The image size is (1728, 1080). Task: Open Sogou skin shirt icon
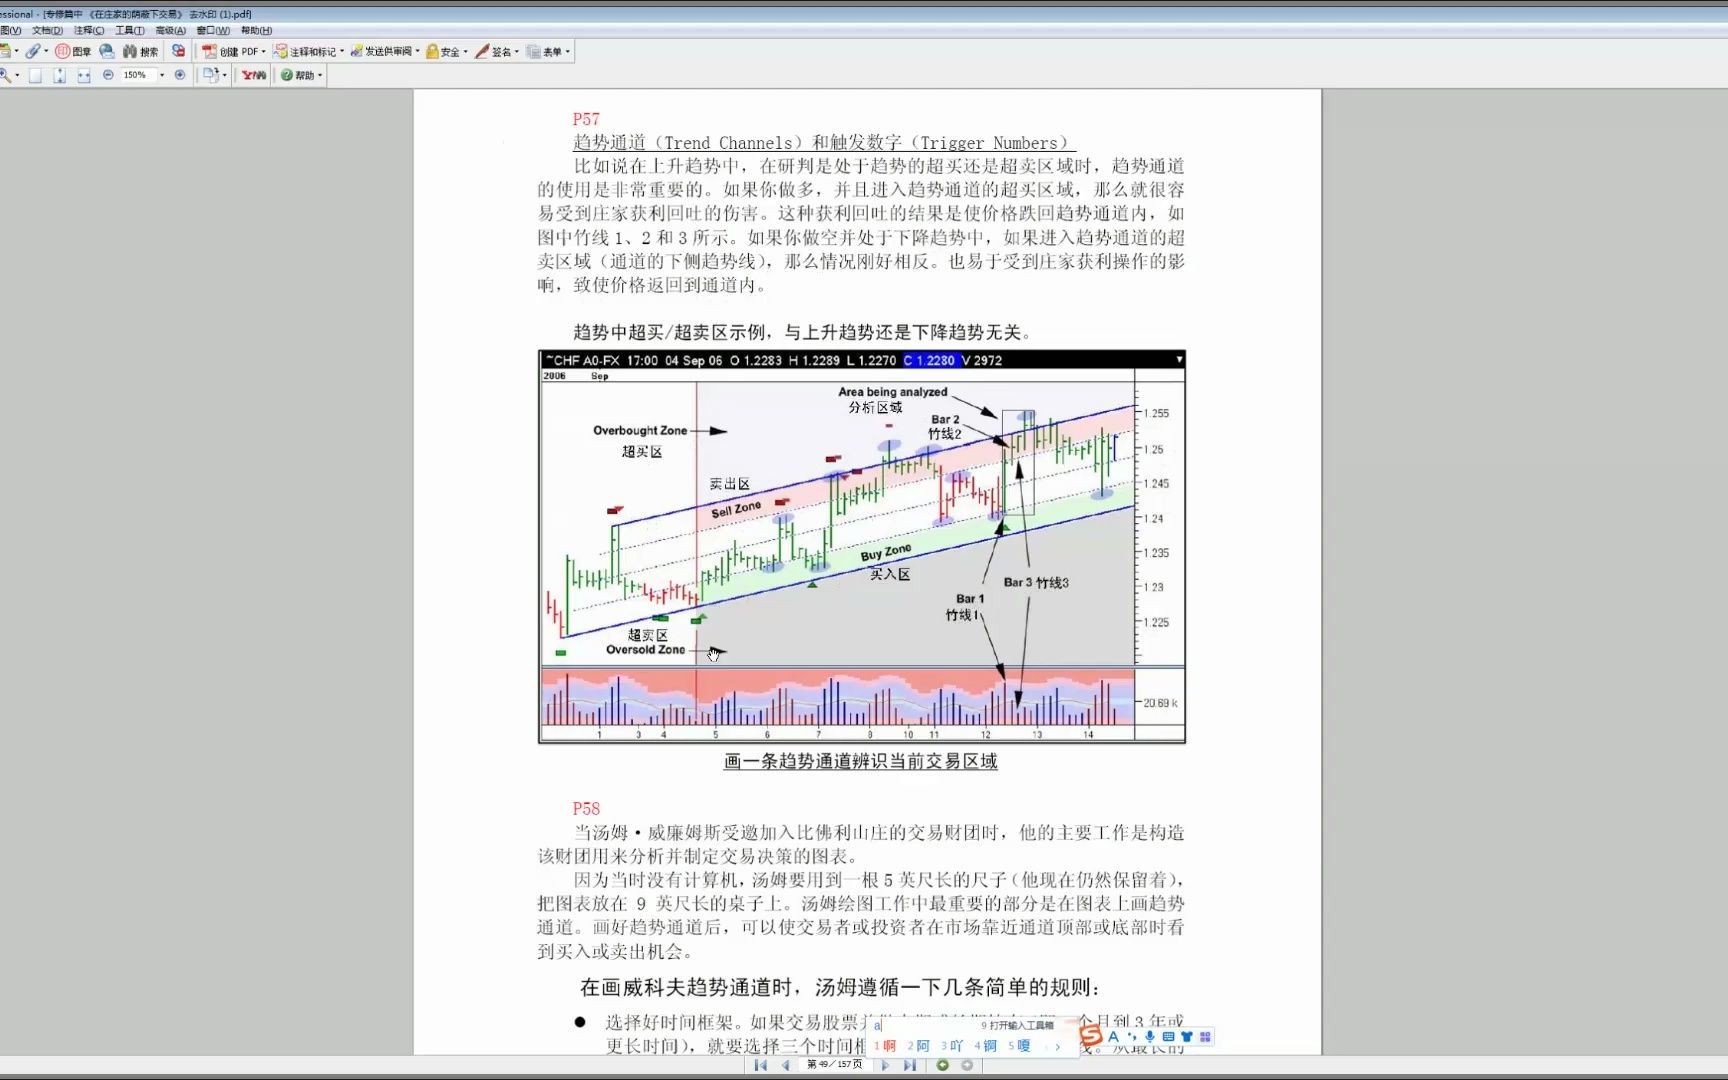click(x=1186, y=1037)
